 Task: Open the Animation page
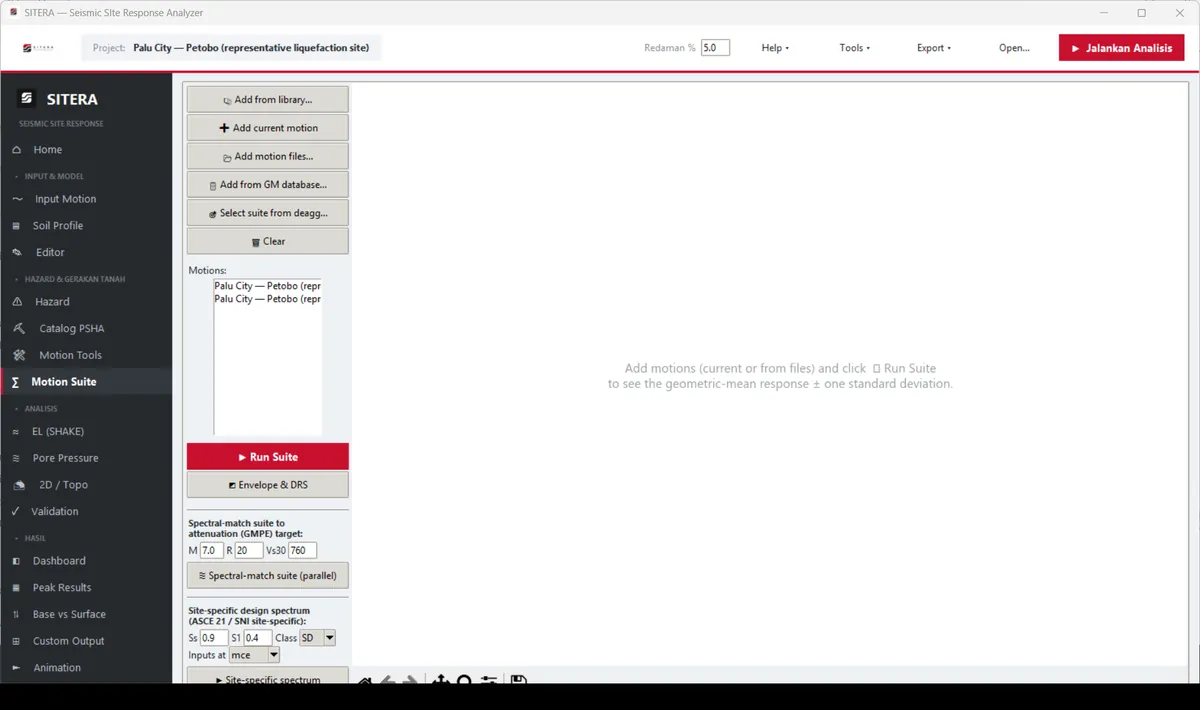click(x=86, y=668)
